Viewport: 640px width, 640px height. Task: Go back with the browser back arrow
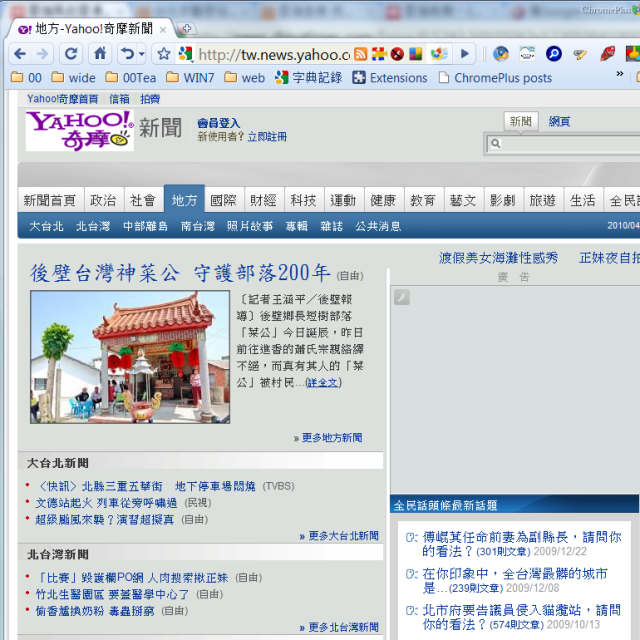20,53
